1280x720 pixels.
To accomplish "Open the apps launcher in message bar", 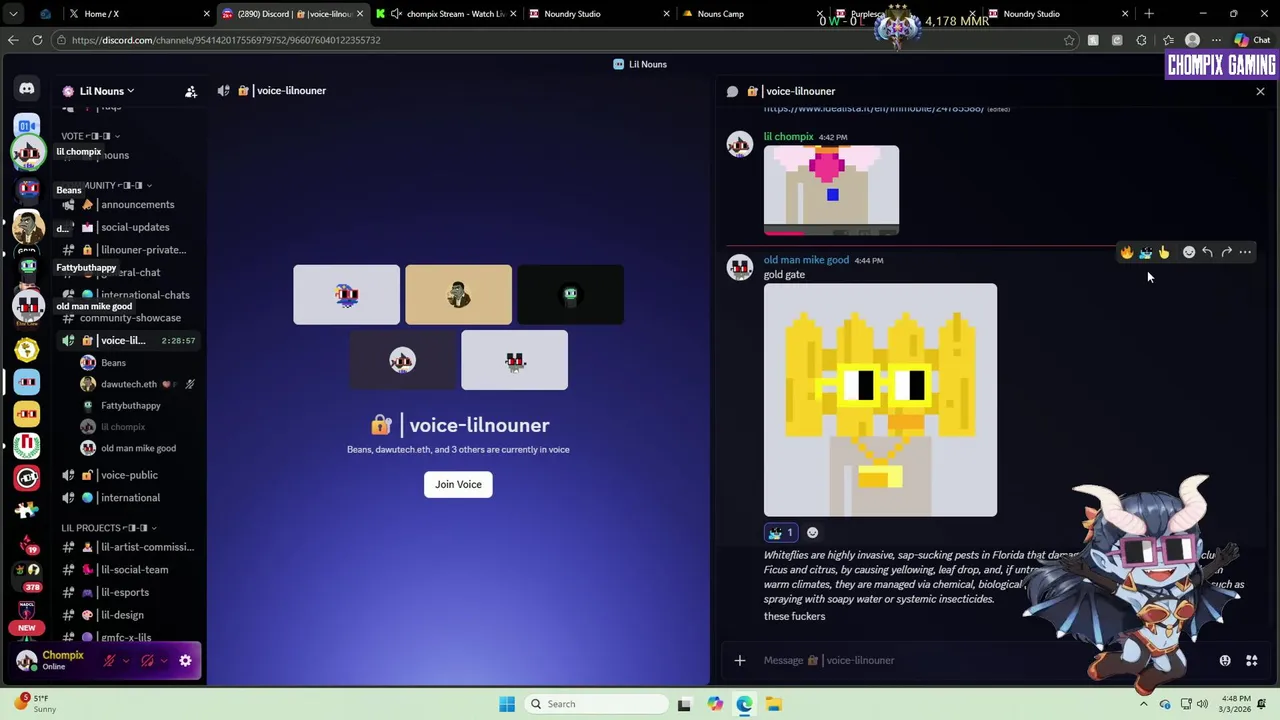I will [x=1251, y=660].
